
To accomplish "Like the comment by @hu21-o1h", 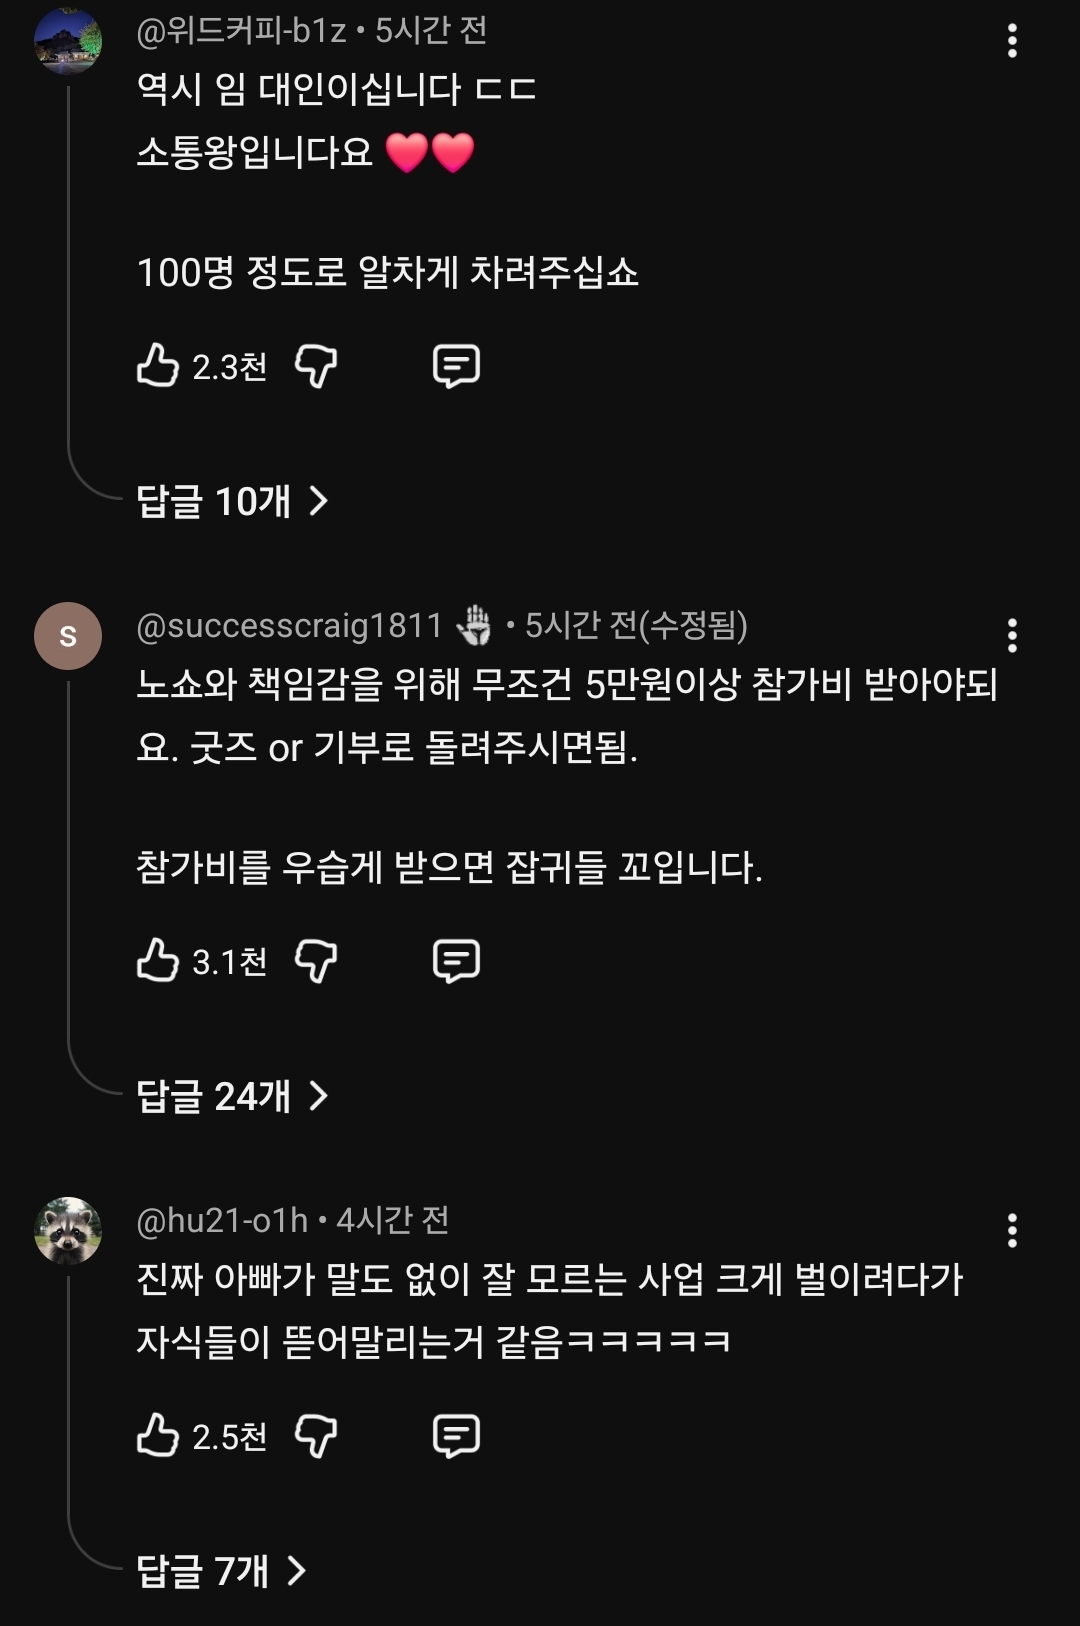I will coord(158,1436).
